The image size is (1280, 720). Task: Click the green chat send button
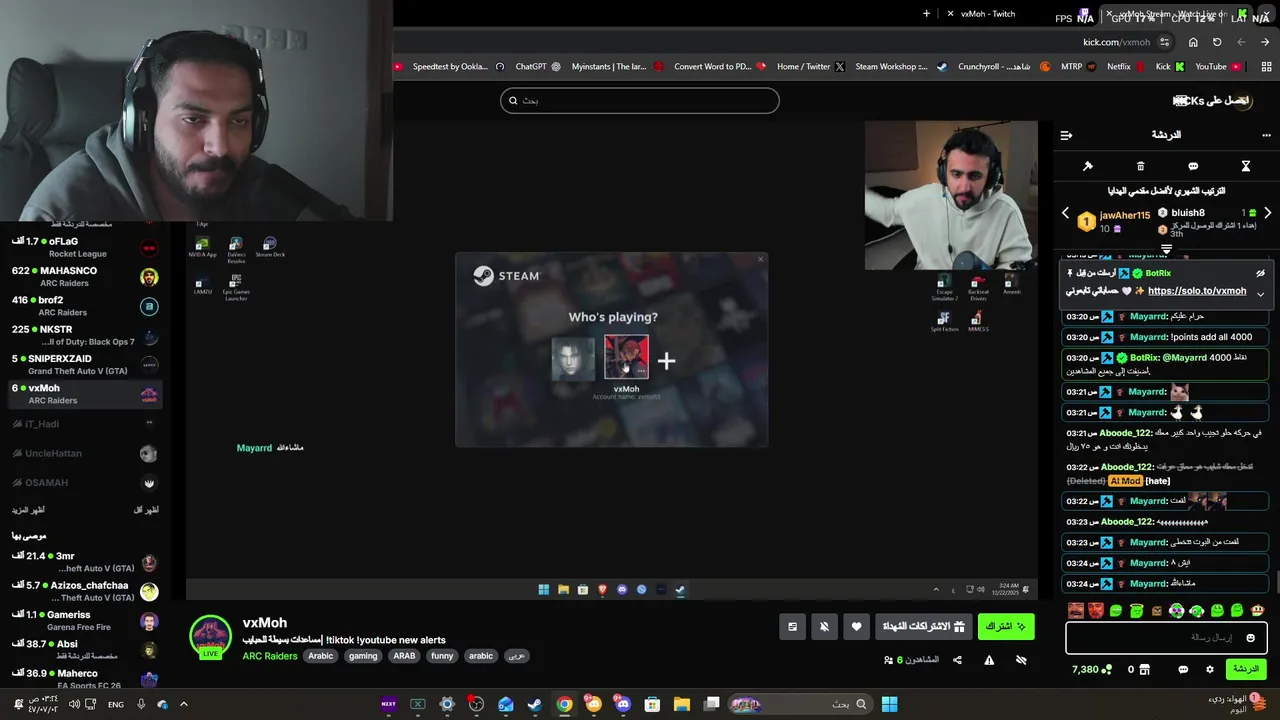[1245, 669]
